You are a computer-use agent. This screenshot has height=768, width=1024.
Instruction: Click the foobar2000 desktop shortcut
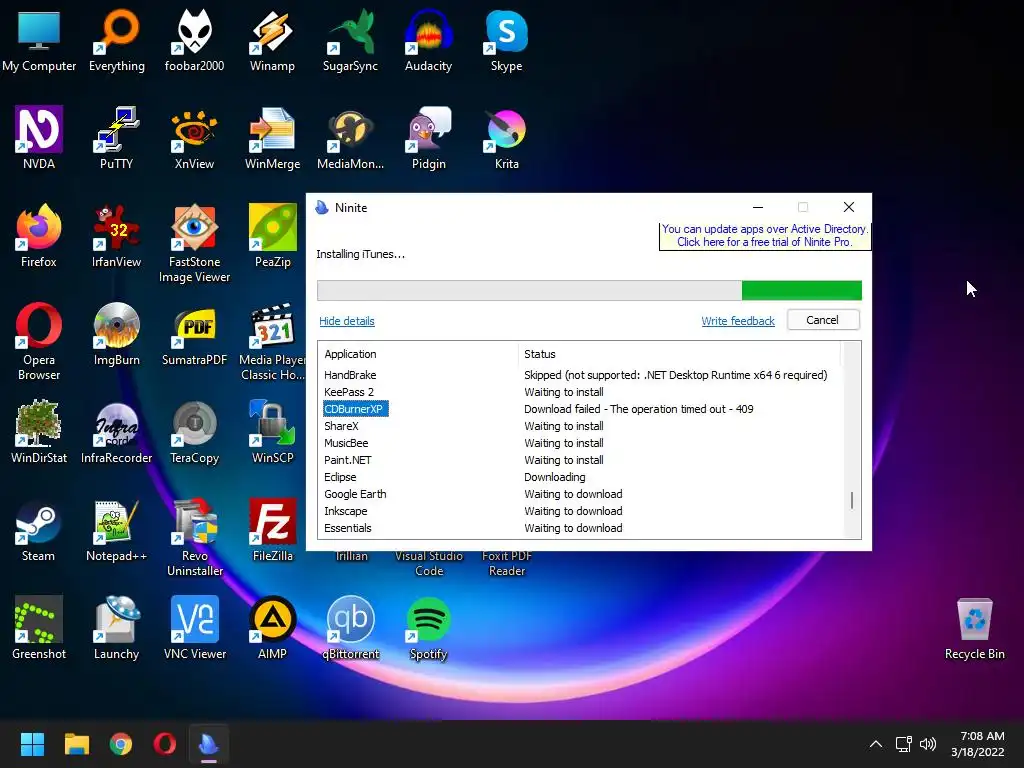click(x=195, y=40)
